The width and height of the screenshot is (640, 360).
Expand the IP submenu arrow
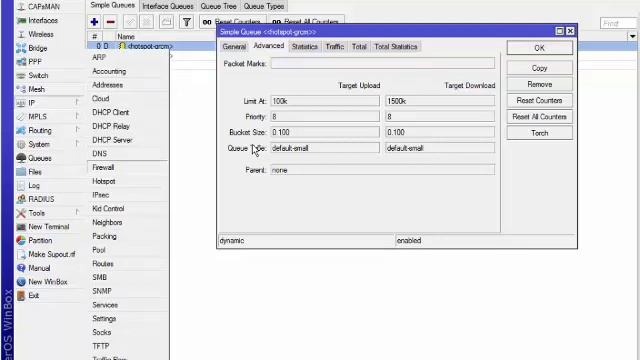click(x=77, y=103)
